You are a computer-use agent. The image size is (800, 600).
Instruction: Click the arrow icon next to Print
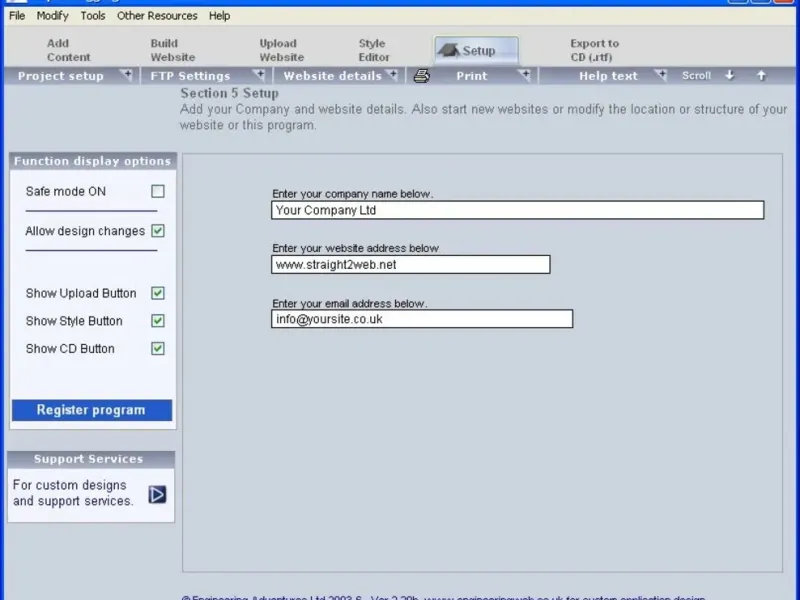tap(524, 76)
